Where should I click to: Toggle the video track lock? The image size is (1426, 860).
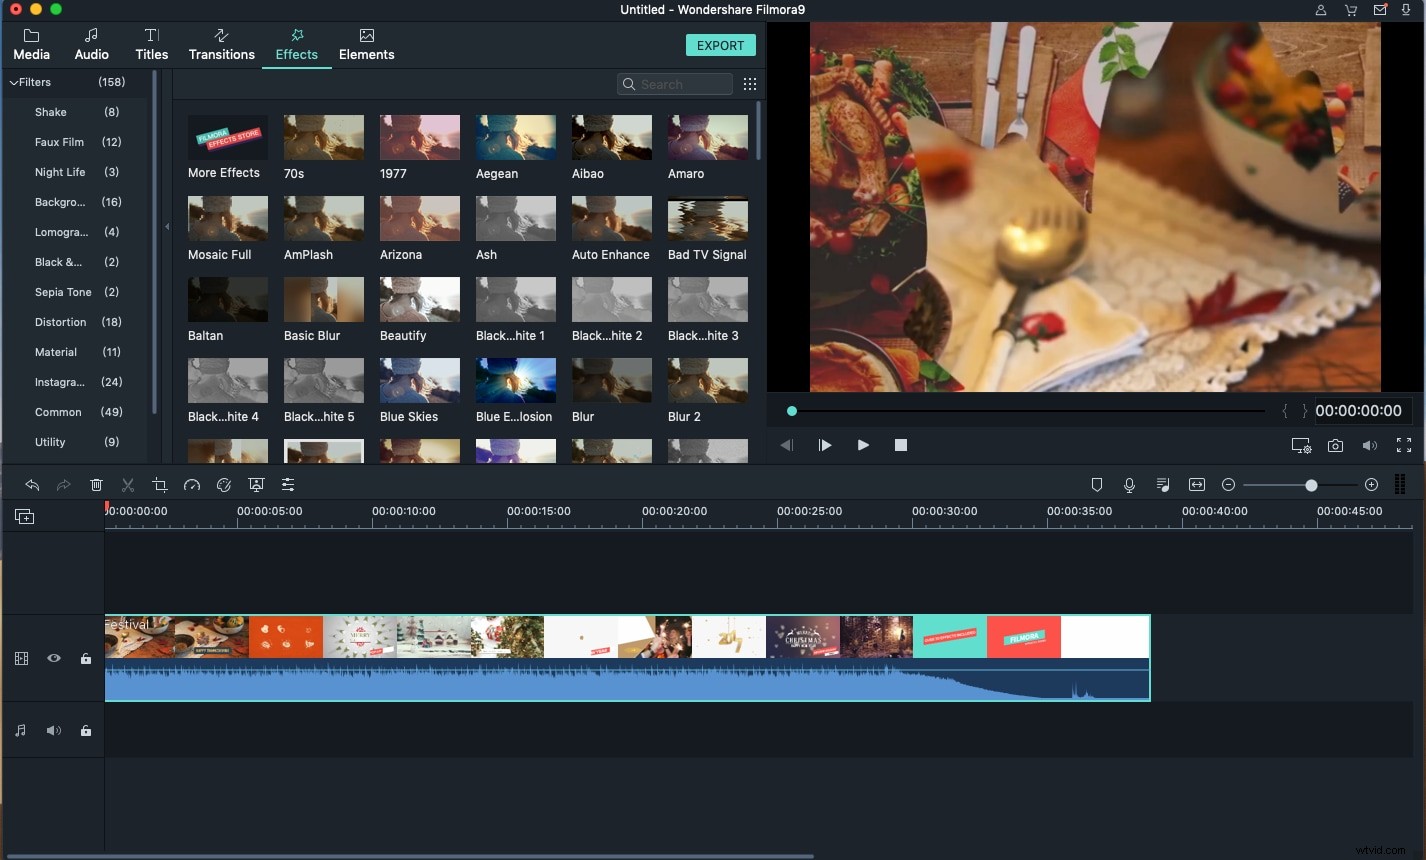(86, 658)
